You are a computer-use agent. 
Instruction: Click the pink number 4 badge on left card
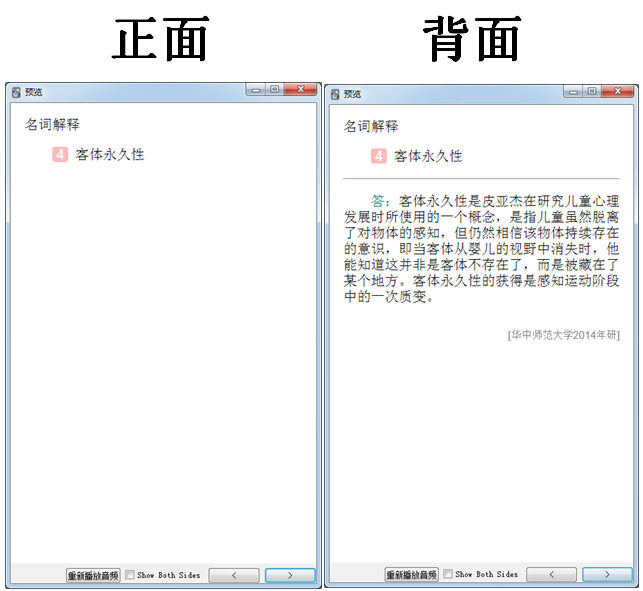point(60,155)
